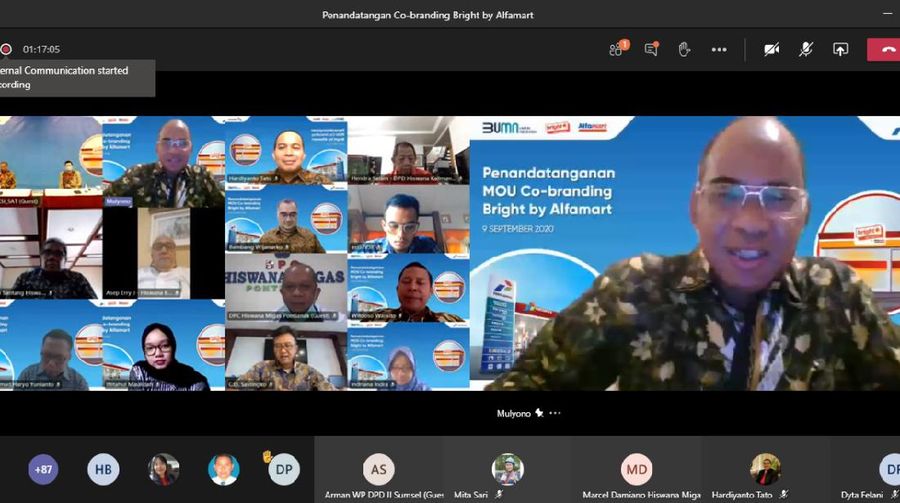
Task: Unmute the microphone
Action: [x=806, y=49]
